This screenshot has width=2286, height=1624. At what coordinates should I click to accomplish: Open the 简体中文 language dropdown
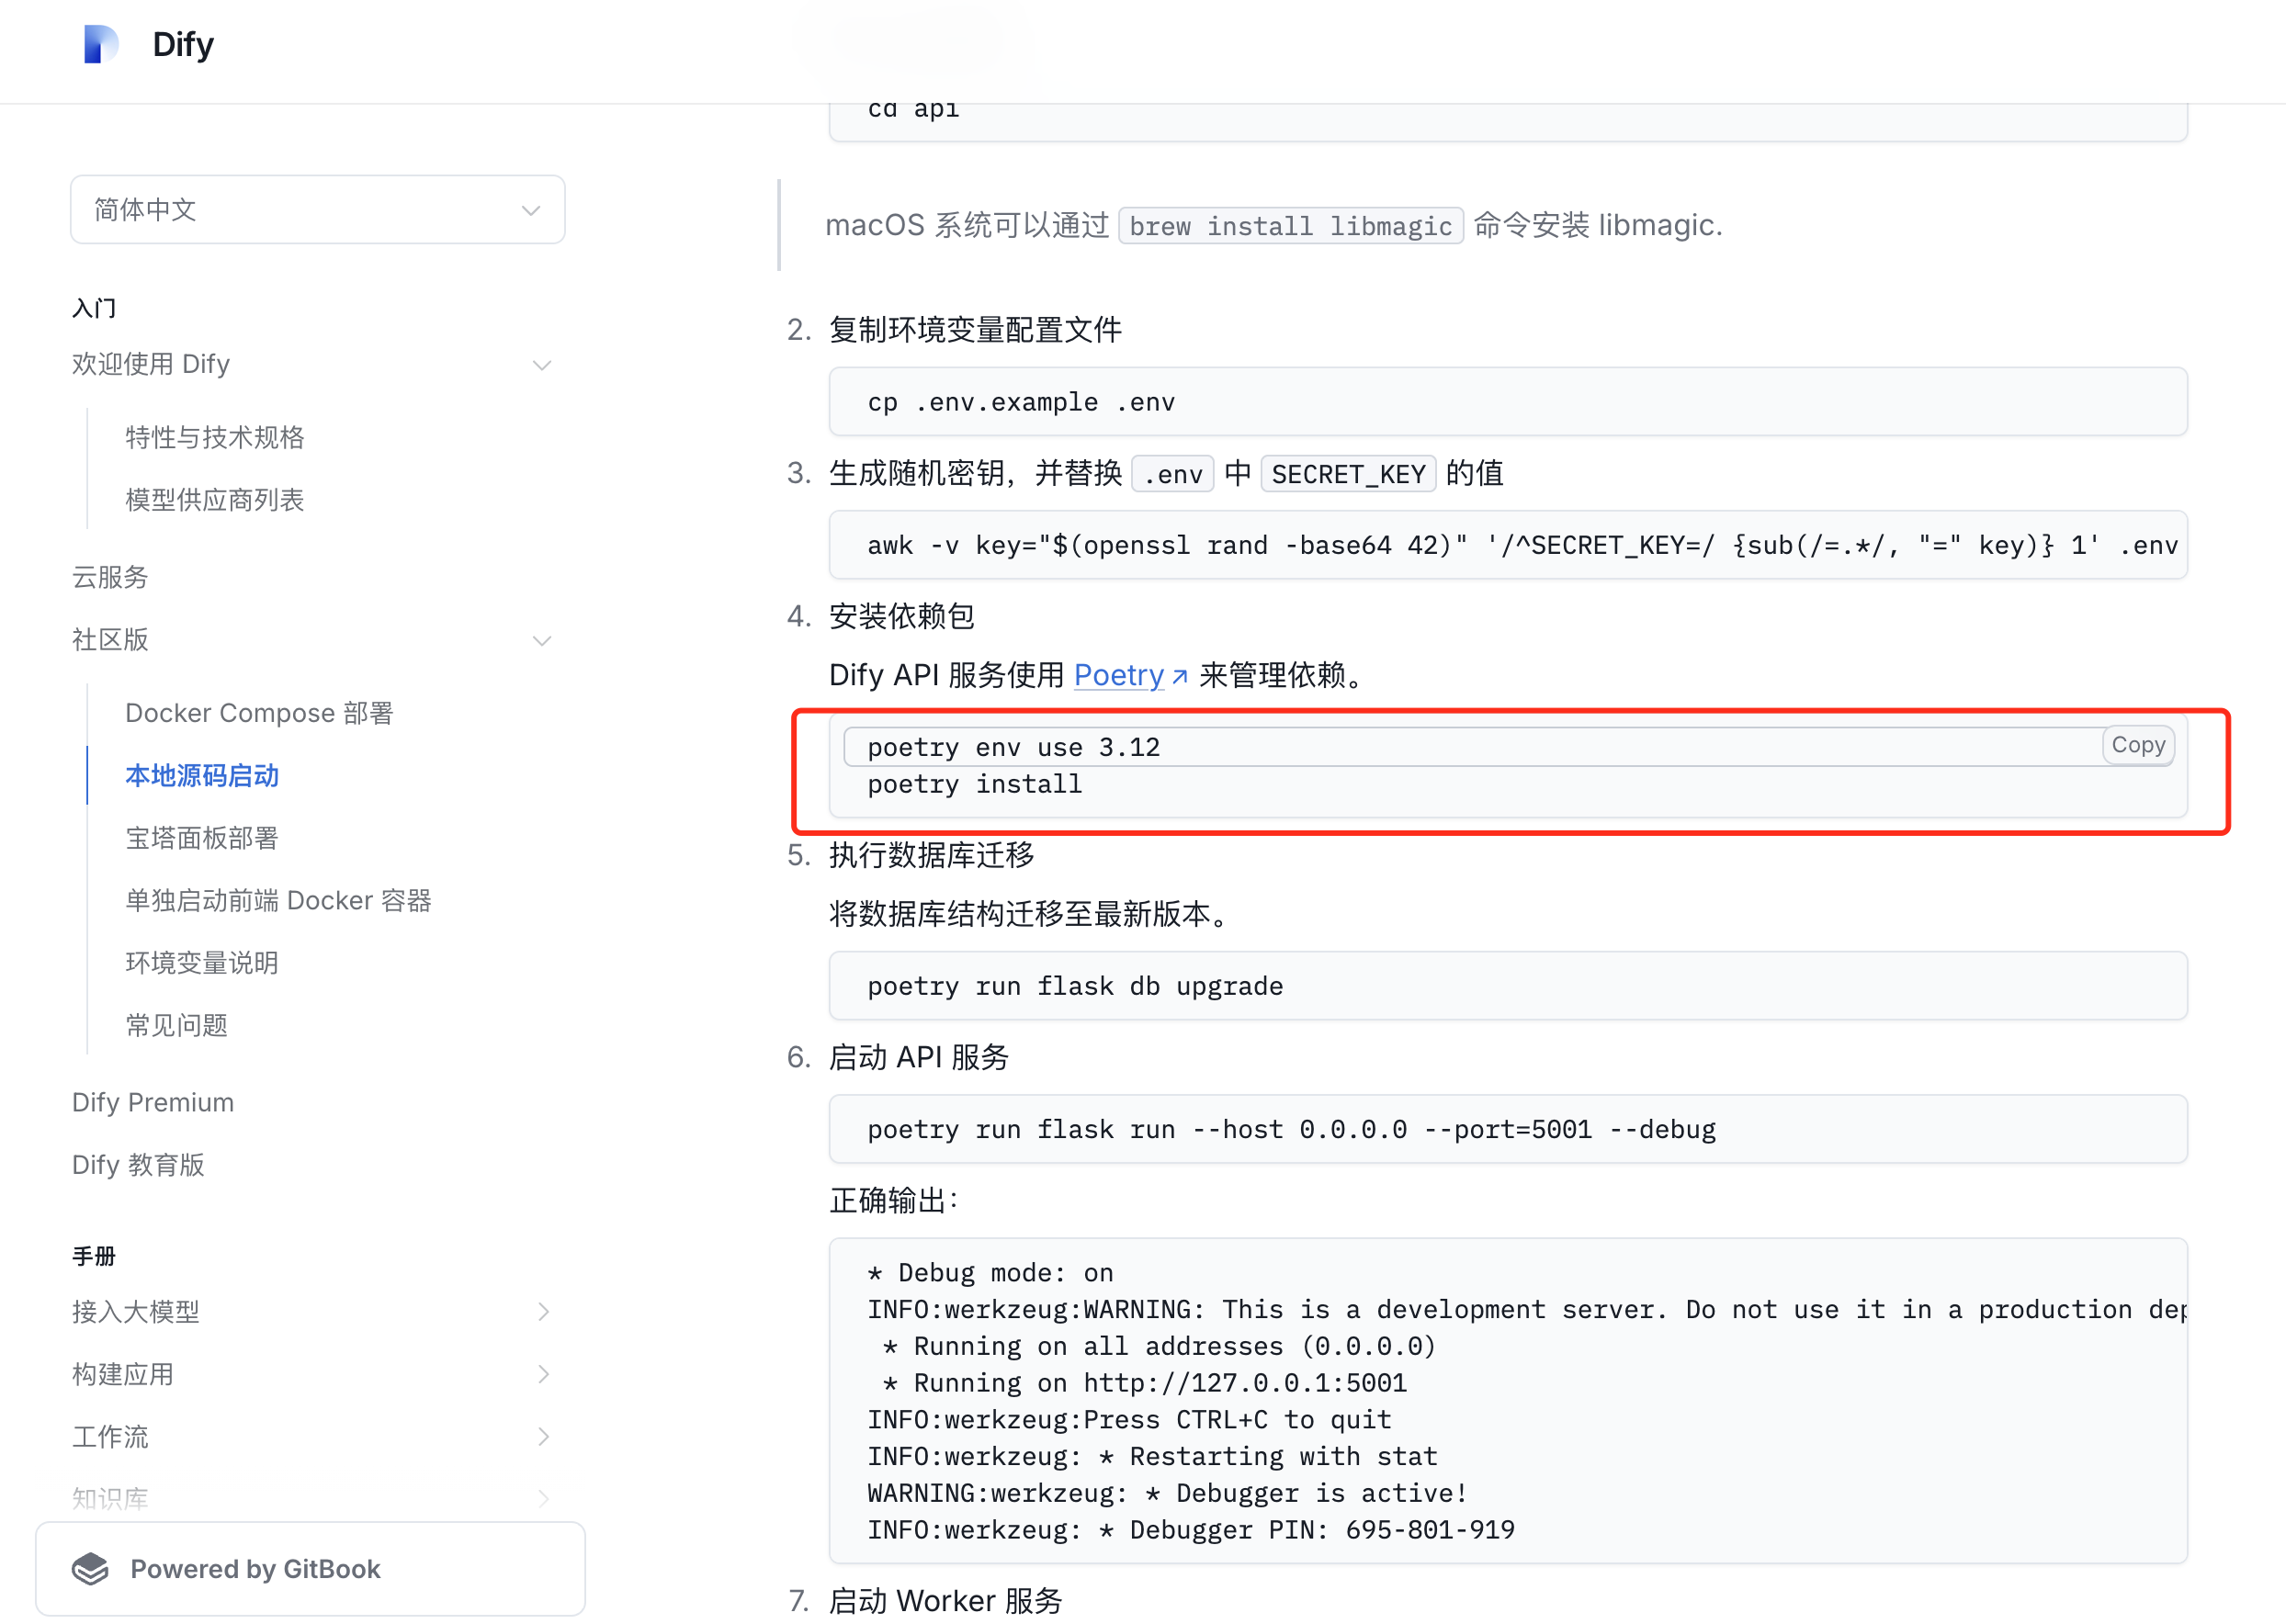click(317, 210)
